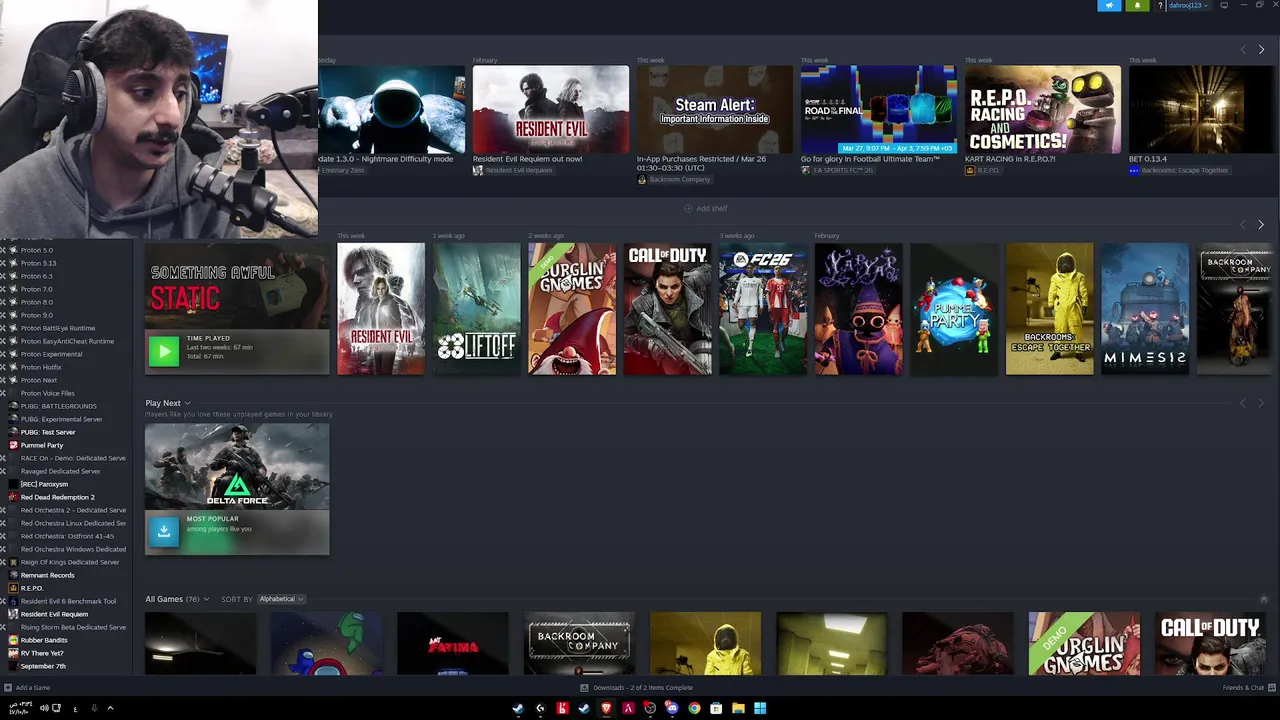Click Add shelf button
This screenshot has height=720, width=1280.
pos(706,208)
